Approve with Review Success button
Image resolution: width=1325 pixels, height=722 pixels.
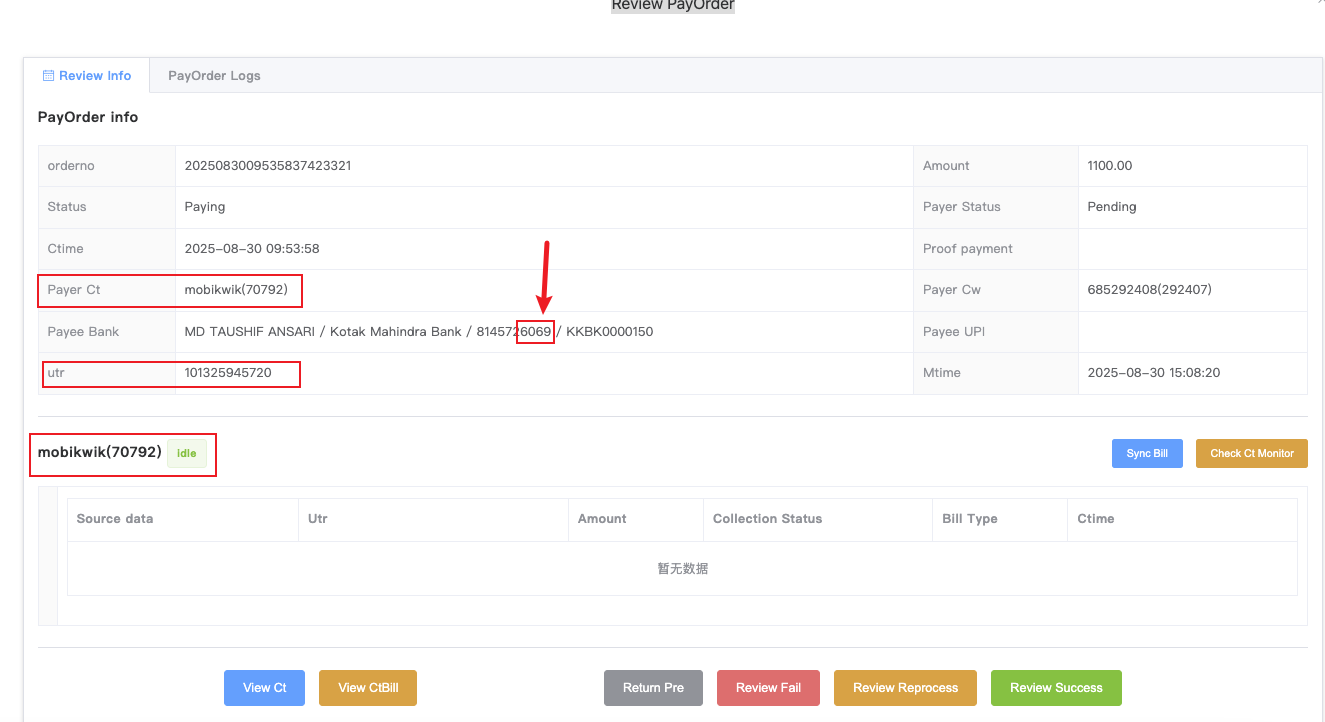click(x=1056, y=688)
